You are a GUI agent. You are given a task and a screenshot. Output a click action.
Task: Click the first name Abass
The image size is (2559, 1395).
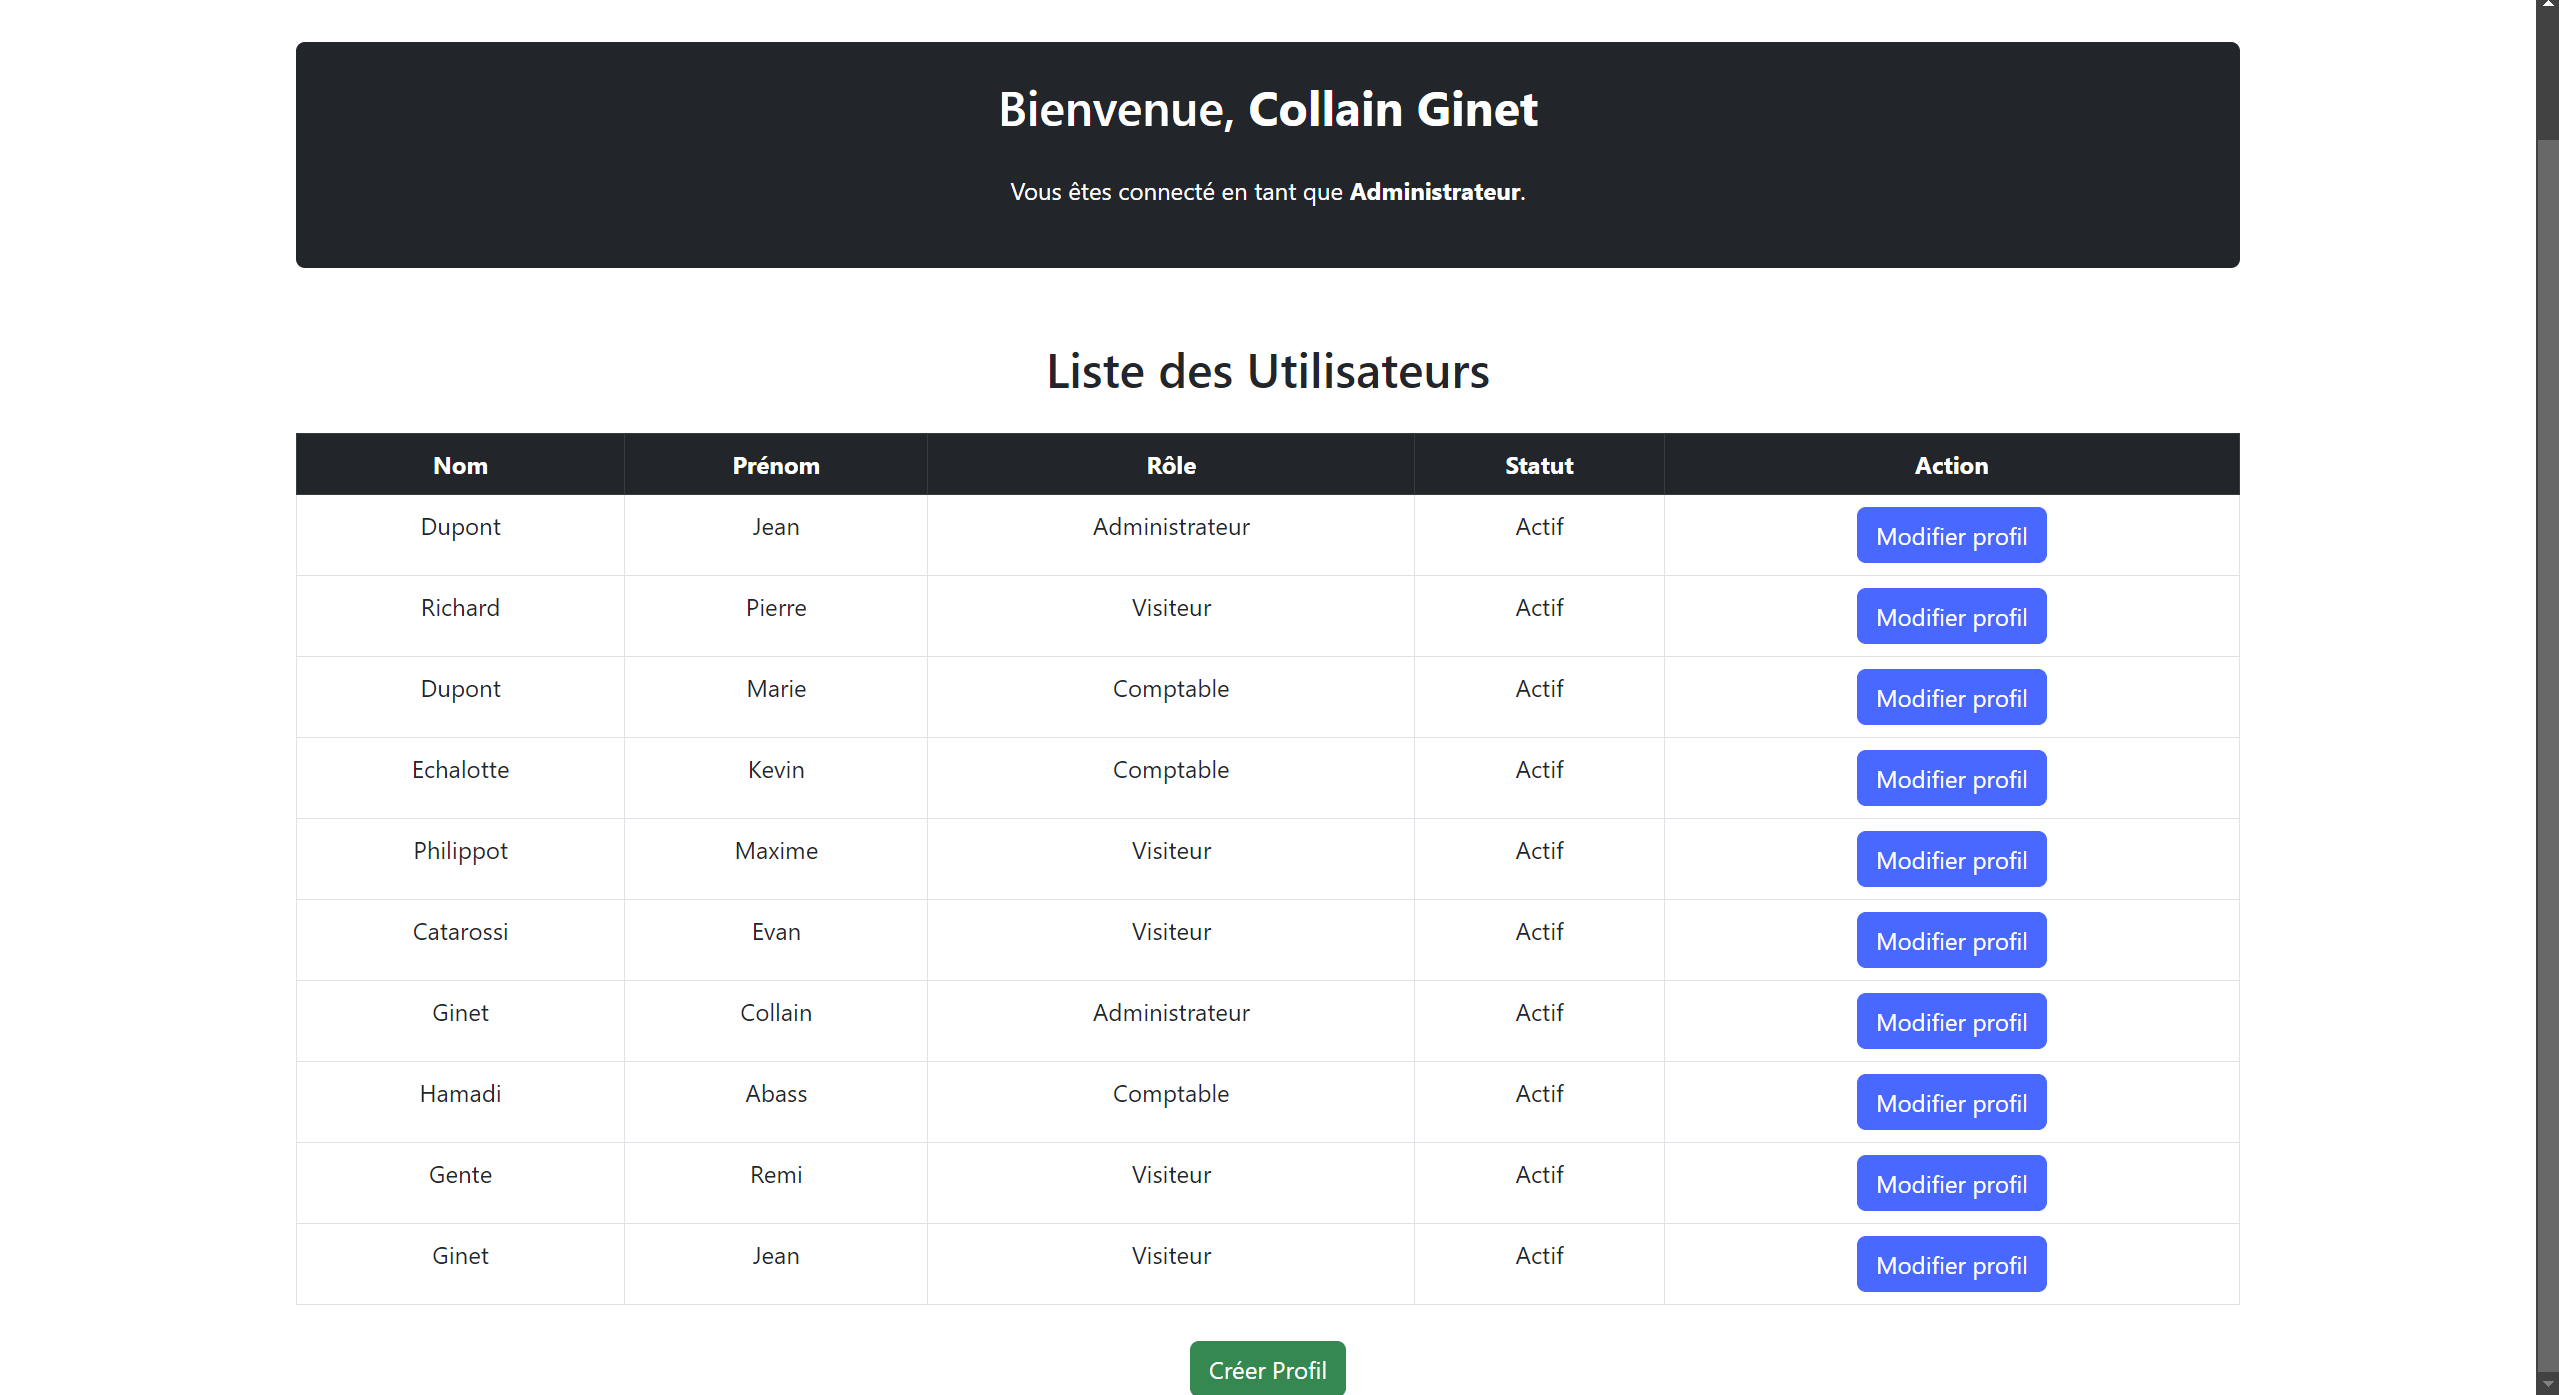click(776, 1094)
